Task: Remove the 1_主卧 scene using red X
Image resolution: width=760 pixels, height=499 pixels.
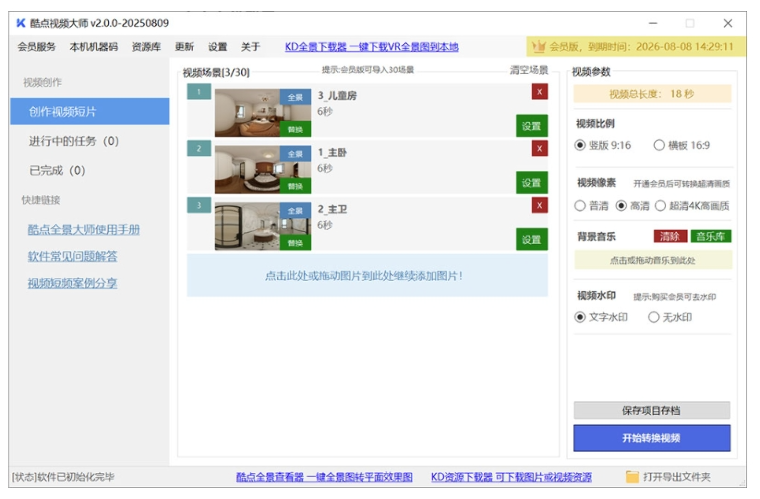Action: (x=540, y=149)
